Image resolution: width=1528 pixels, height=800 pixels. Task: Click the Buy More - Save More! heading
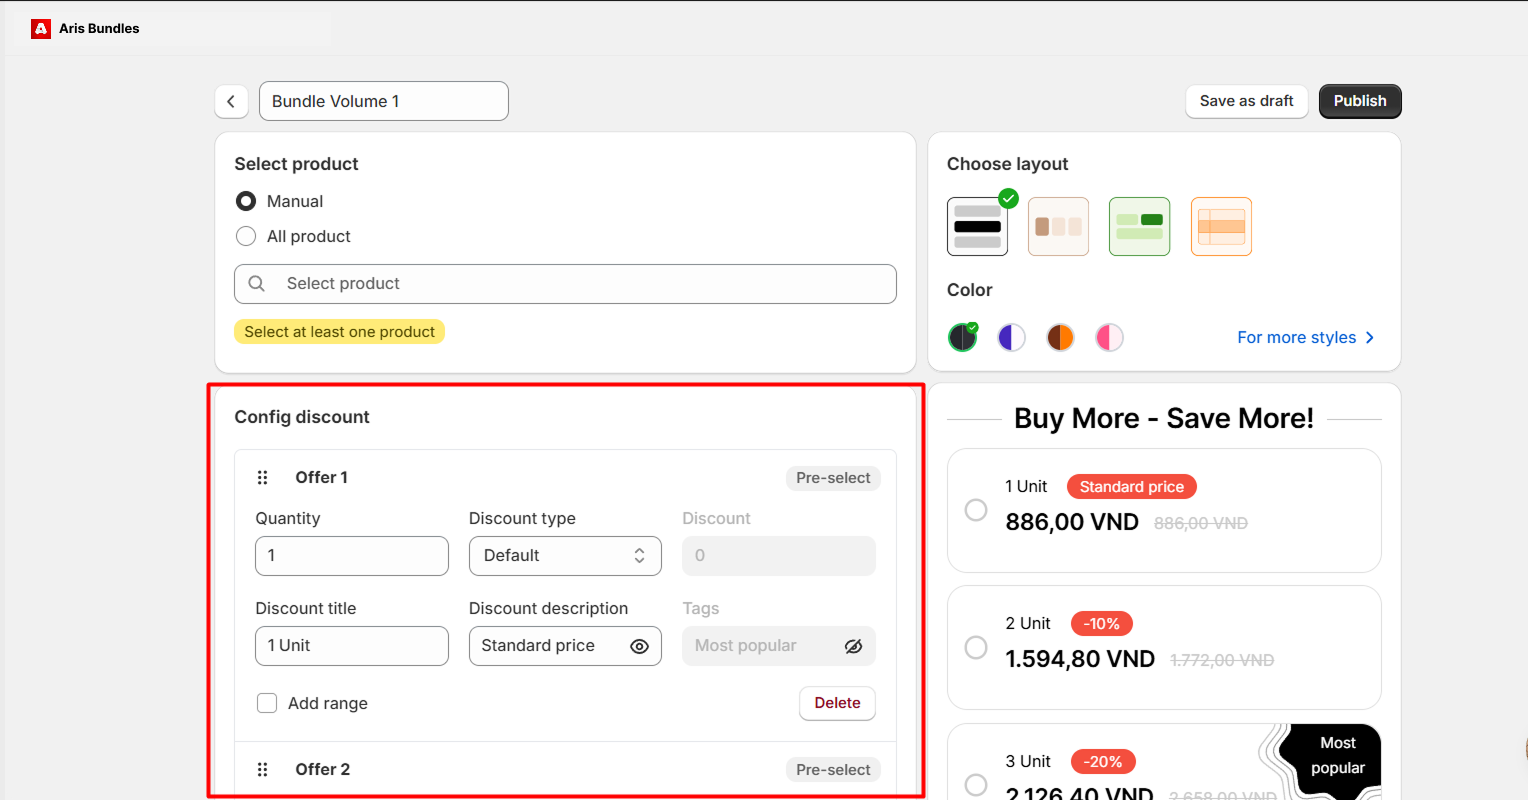pyautogui.click(x=1164, y=418)
